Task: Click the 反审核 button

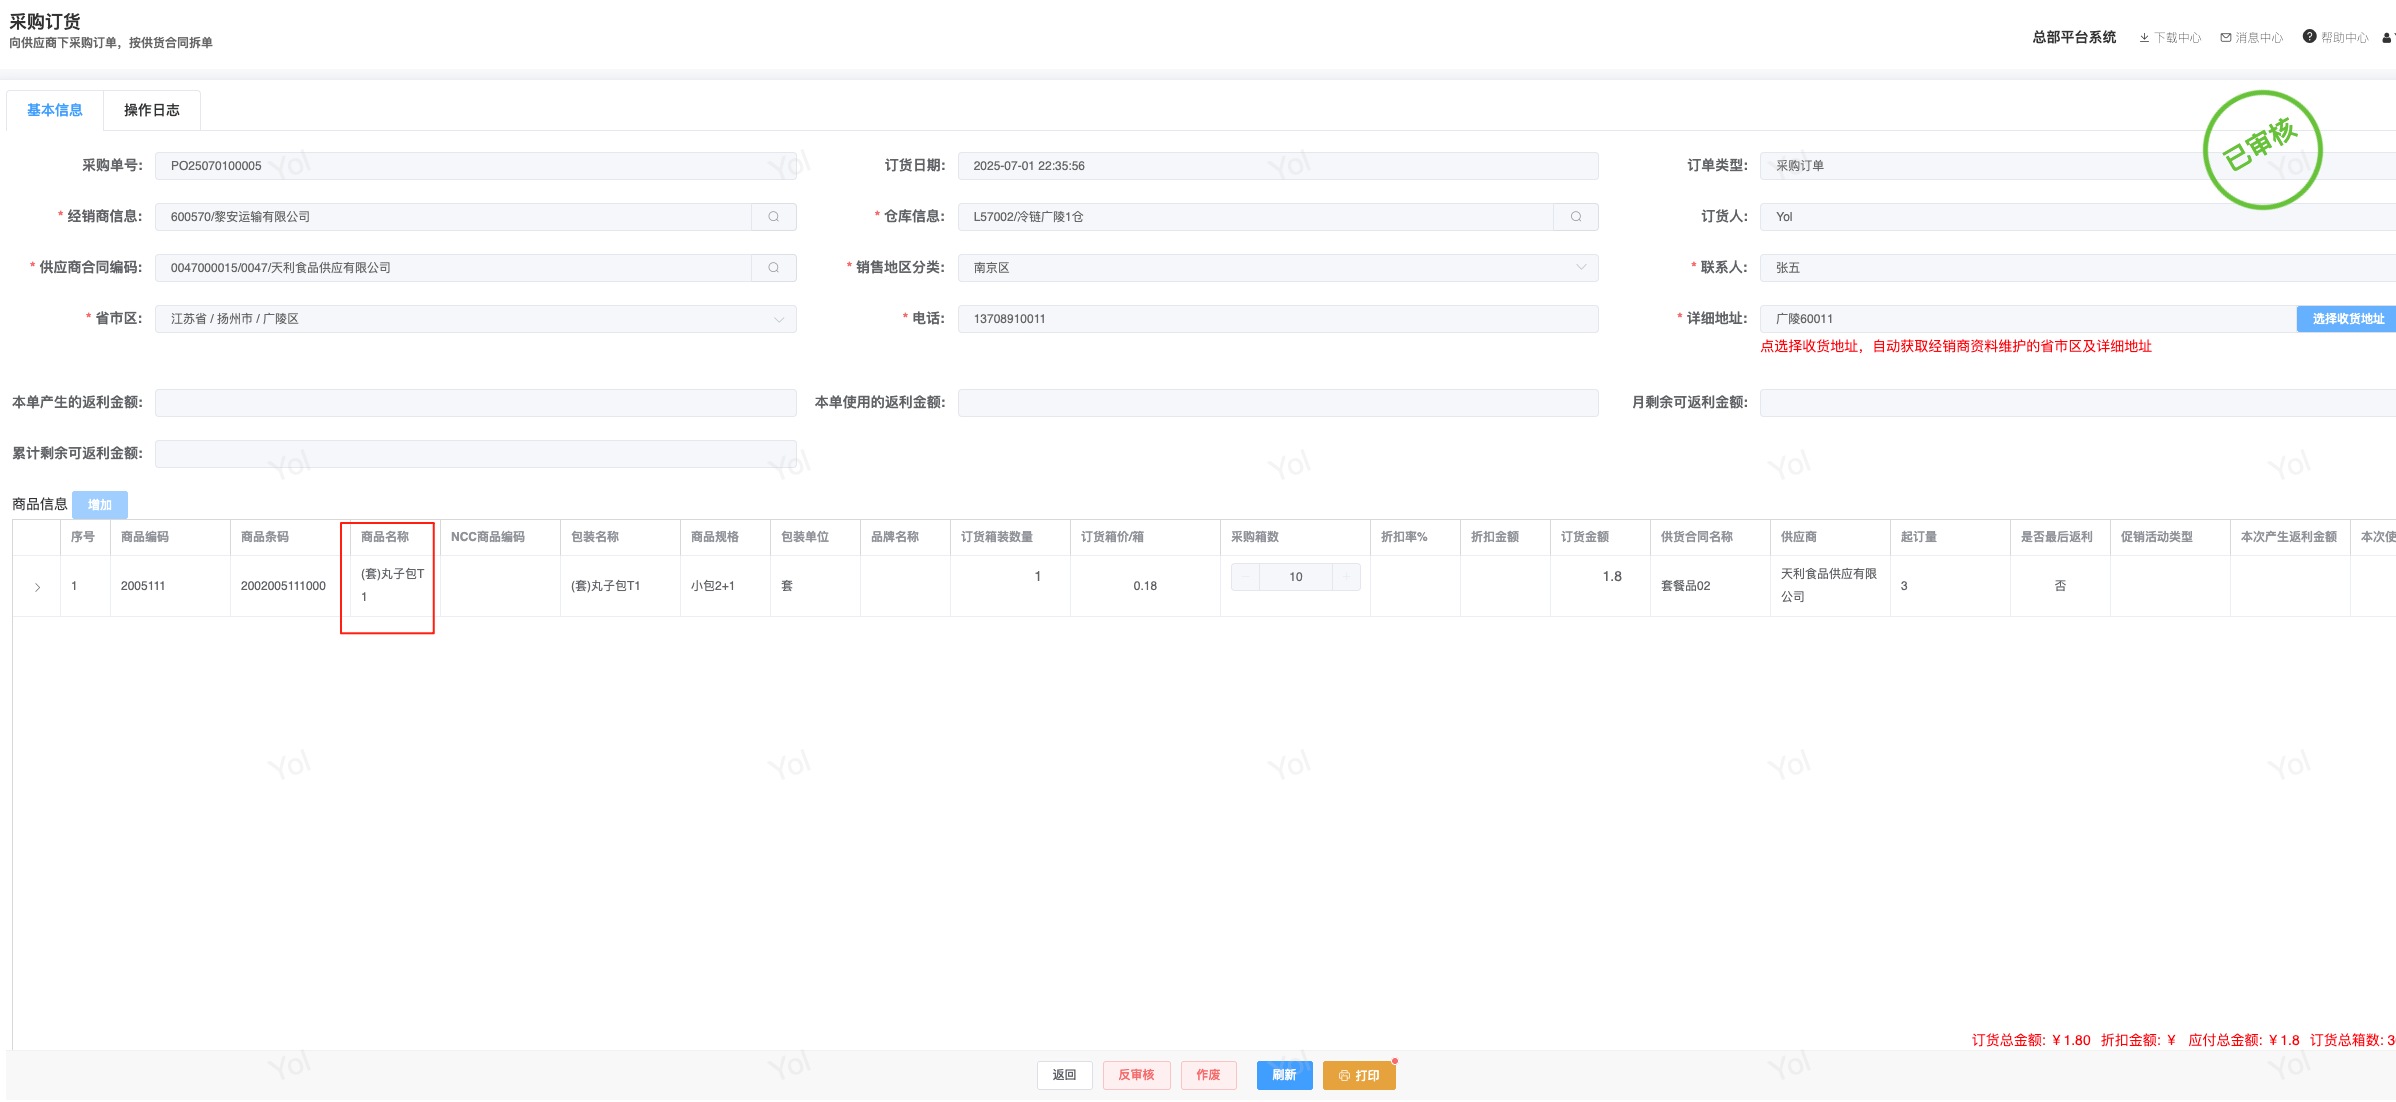Action: (1136, 1075)
